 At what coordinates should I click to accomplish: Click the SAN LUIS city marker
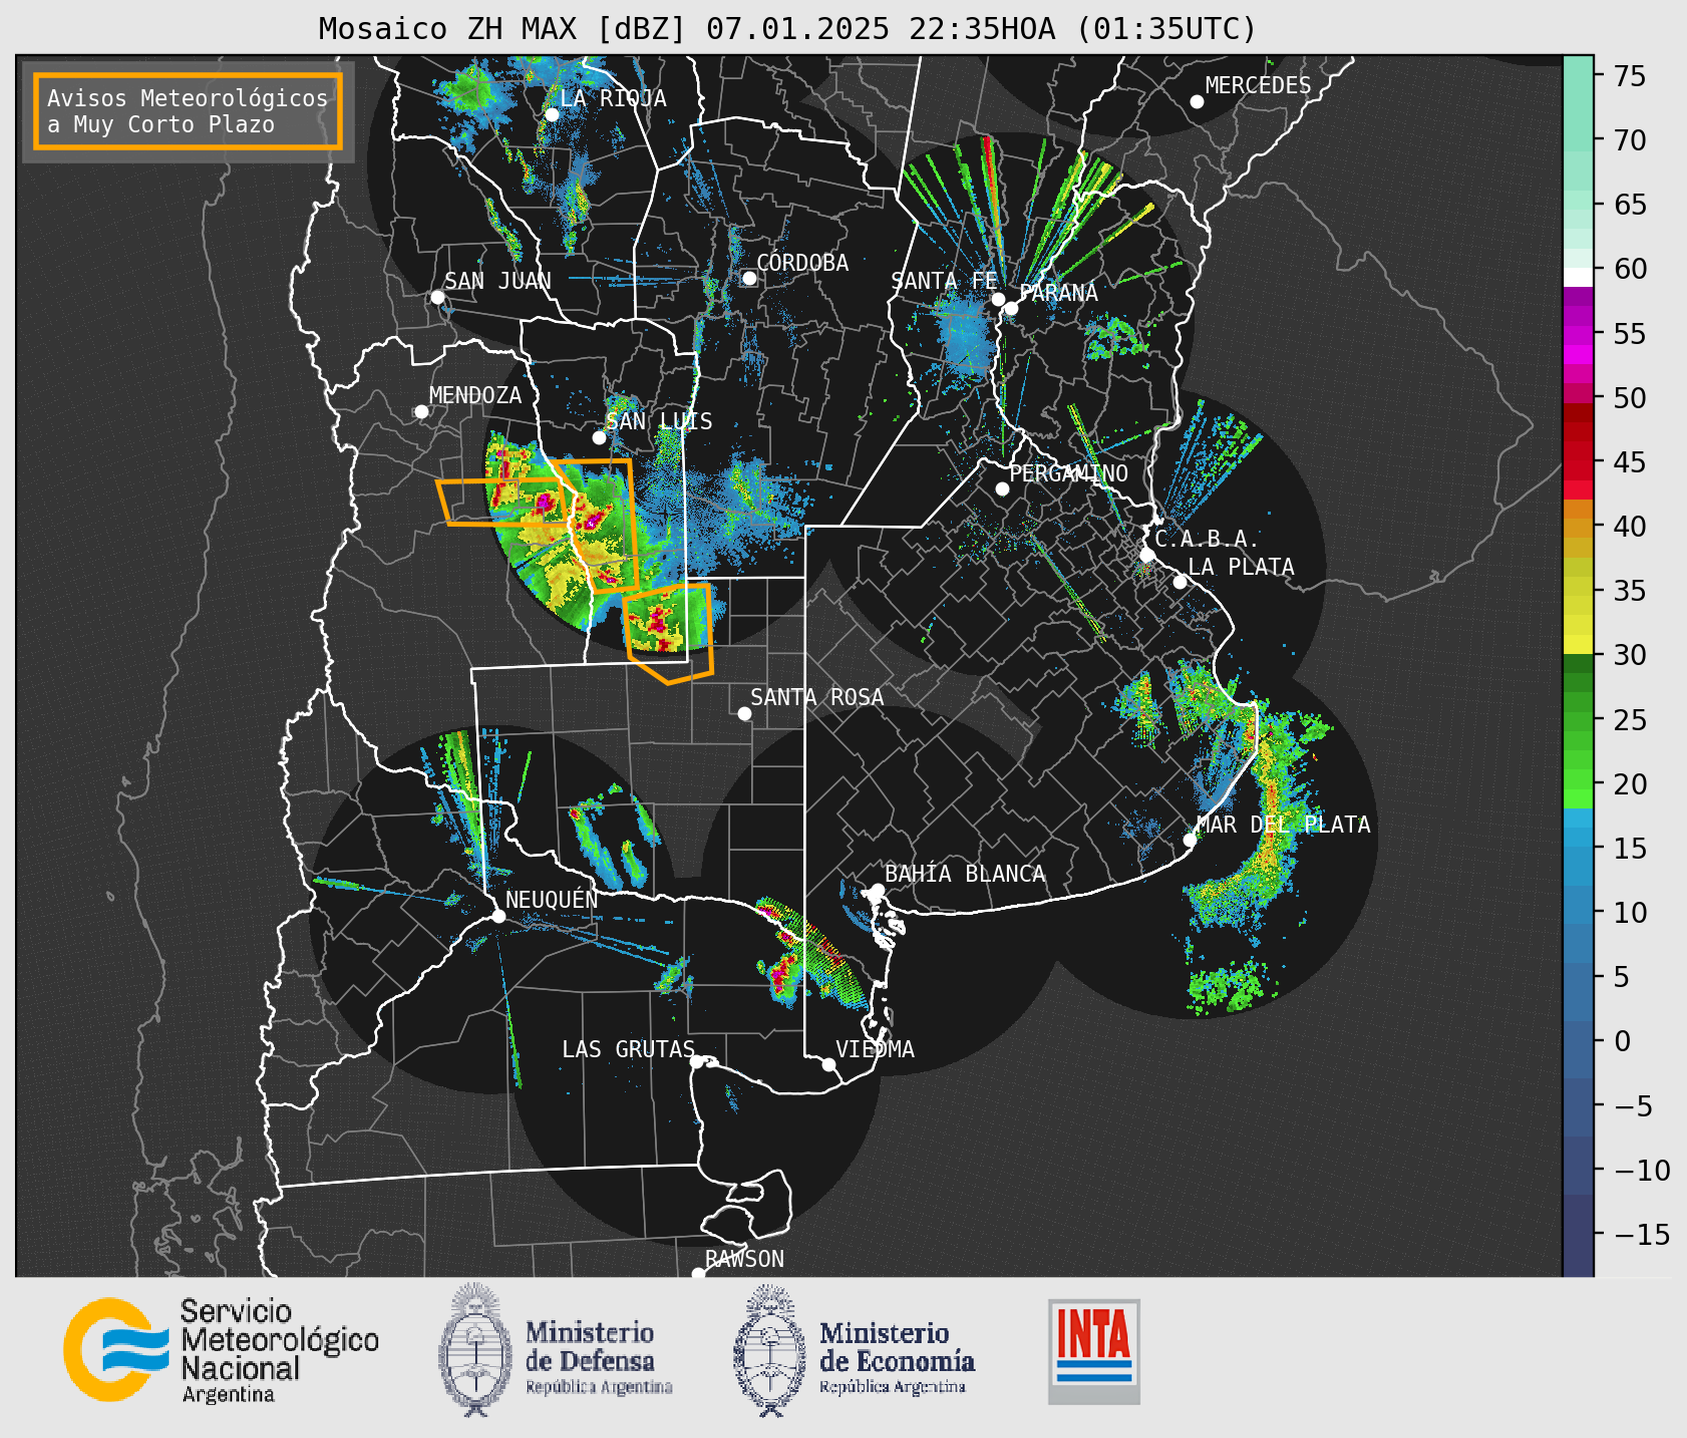pos(599,438)
